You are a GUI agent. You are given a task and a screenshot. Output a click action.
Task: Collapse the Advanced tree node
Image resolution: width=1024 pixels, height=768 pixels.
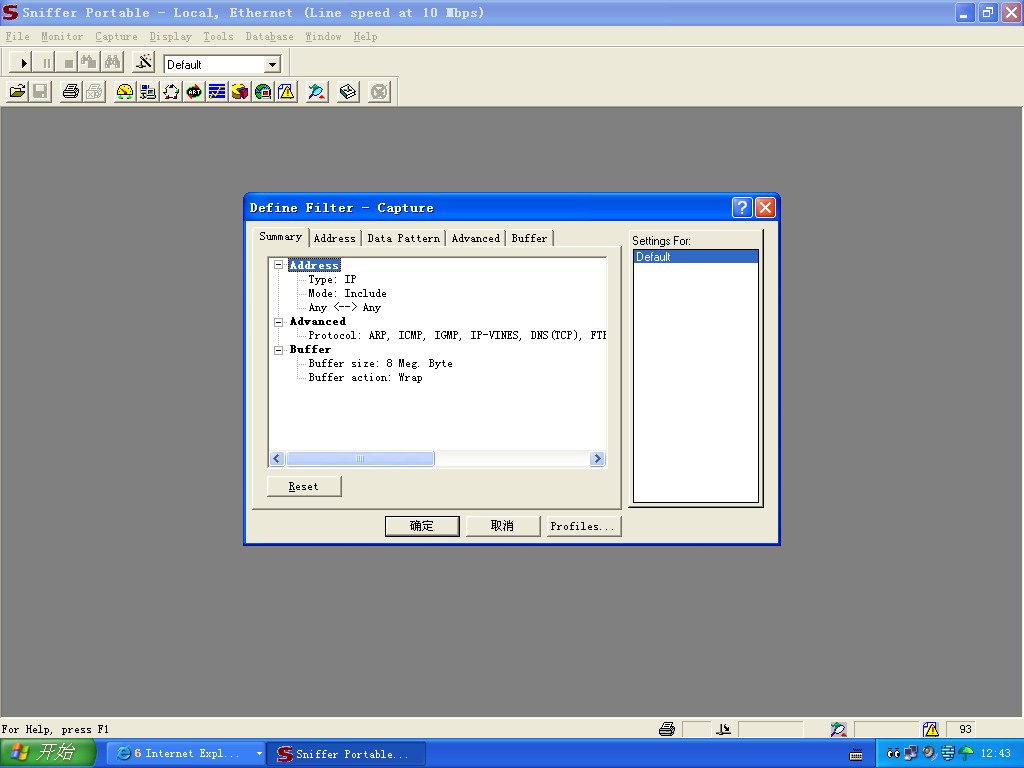(x=279, y=321)
